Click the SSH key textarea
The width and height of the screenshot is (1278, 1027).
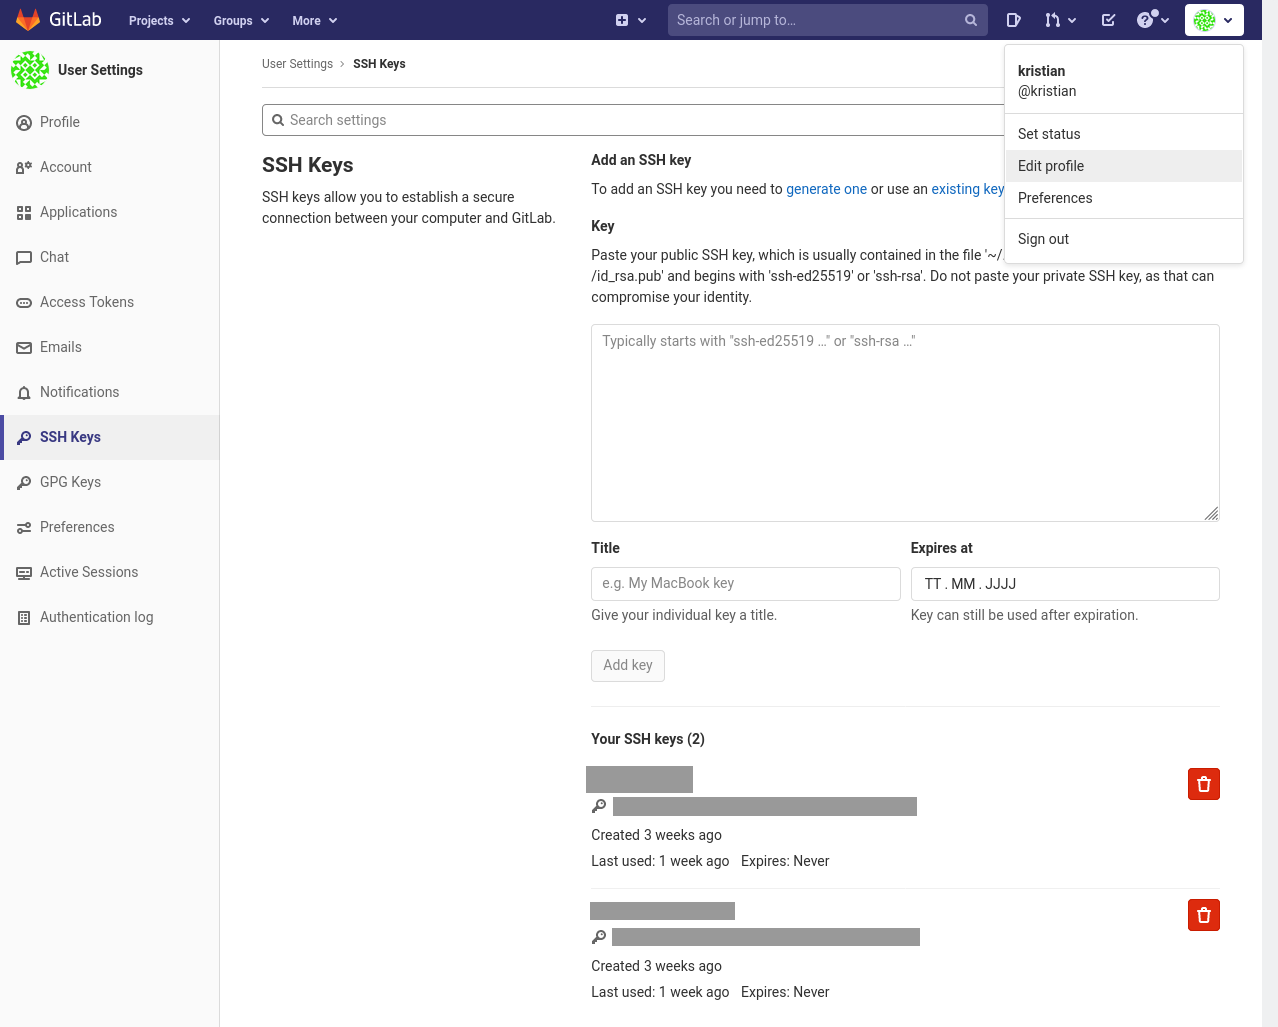(x=904, y=422)
